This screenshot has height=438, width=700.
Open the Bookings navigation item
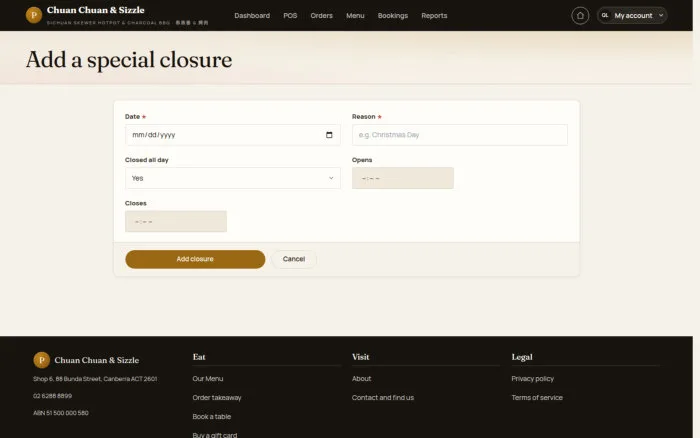tap(393, 16)
